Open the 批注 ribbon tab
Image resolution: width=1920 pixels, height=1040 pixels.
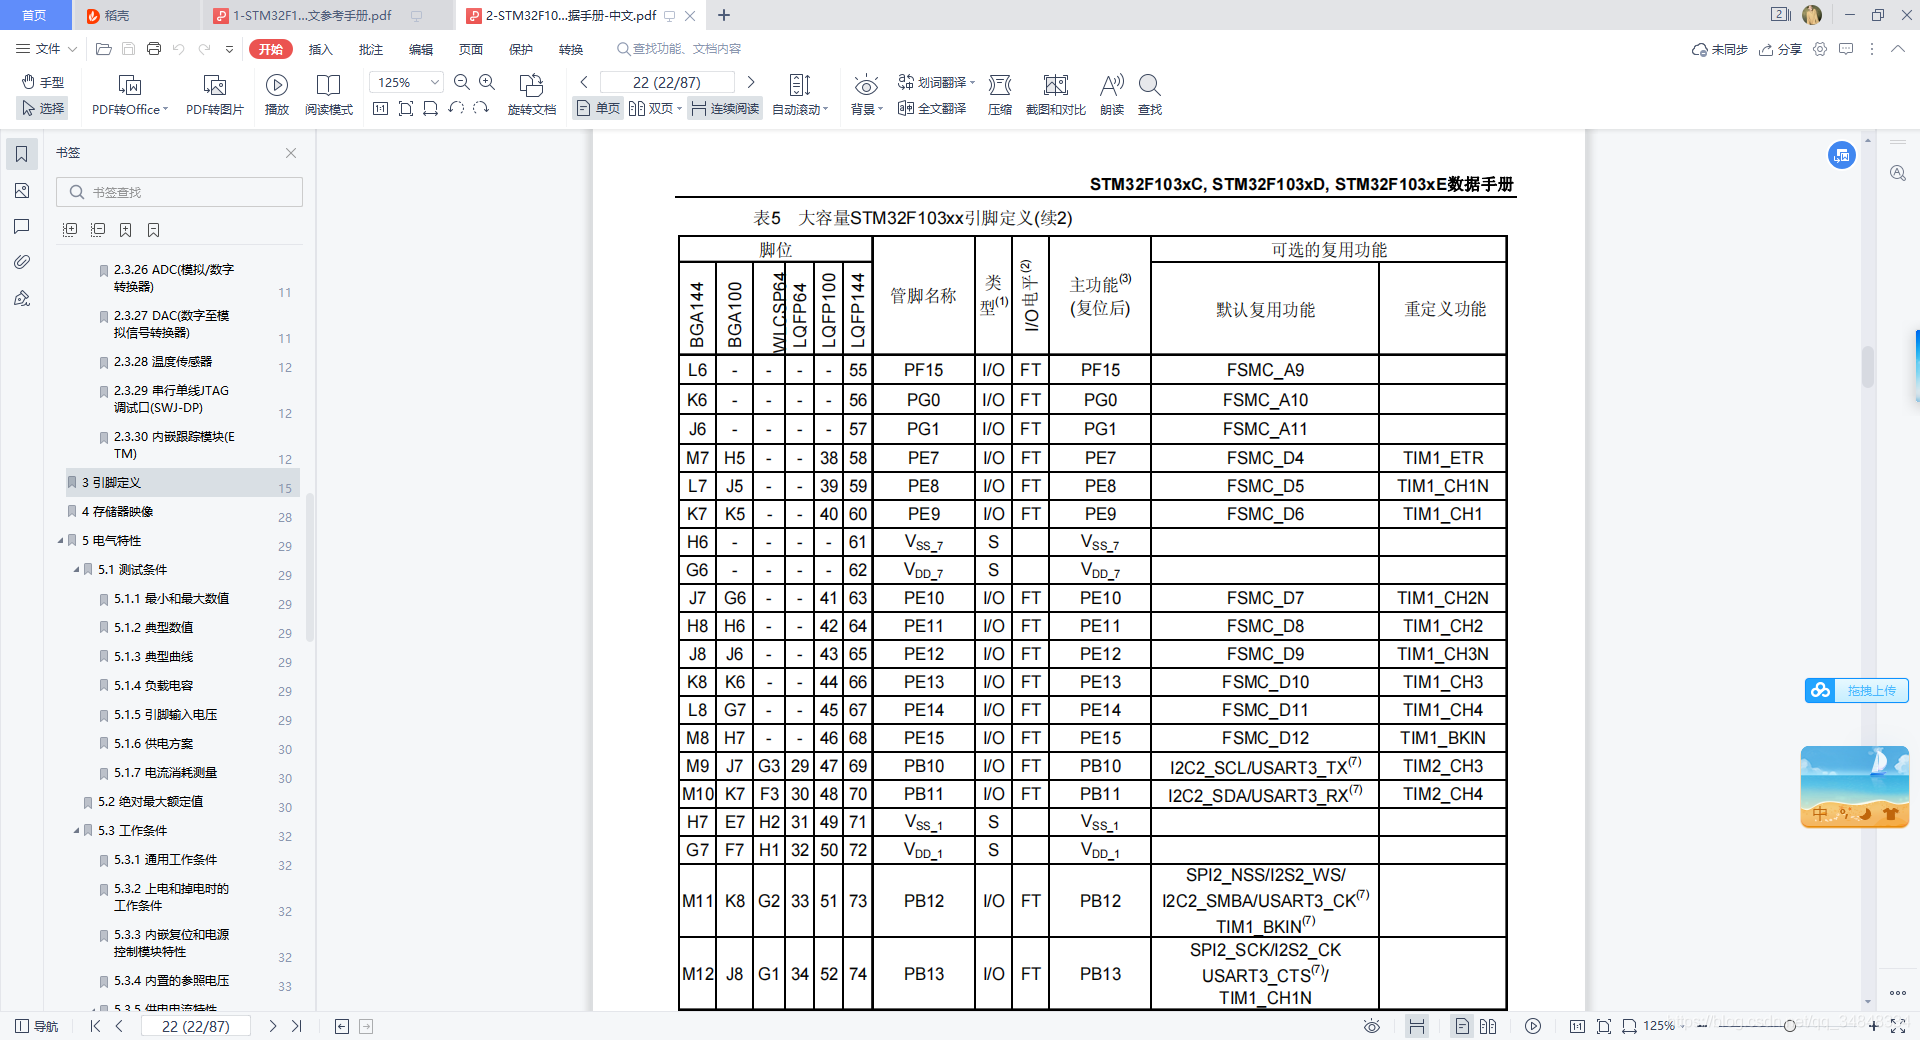click(x=371, y=49)
